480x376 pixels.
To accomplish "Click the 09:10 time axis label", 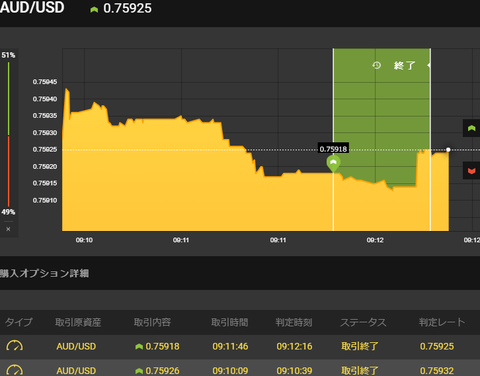I will pyautogui.click(x=84, y=240).
